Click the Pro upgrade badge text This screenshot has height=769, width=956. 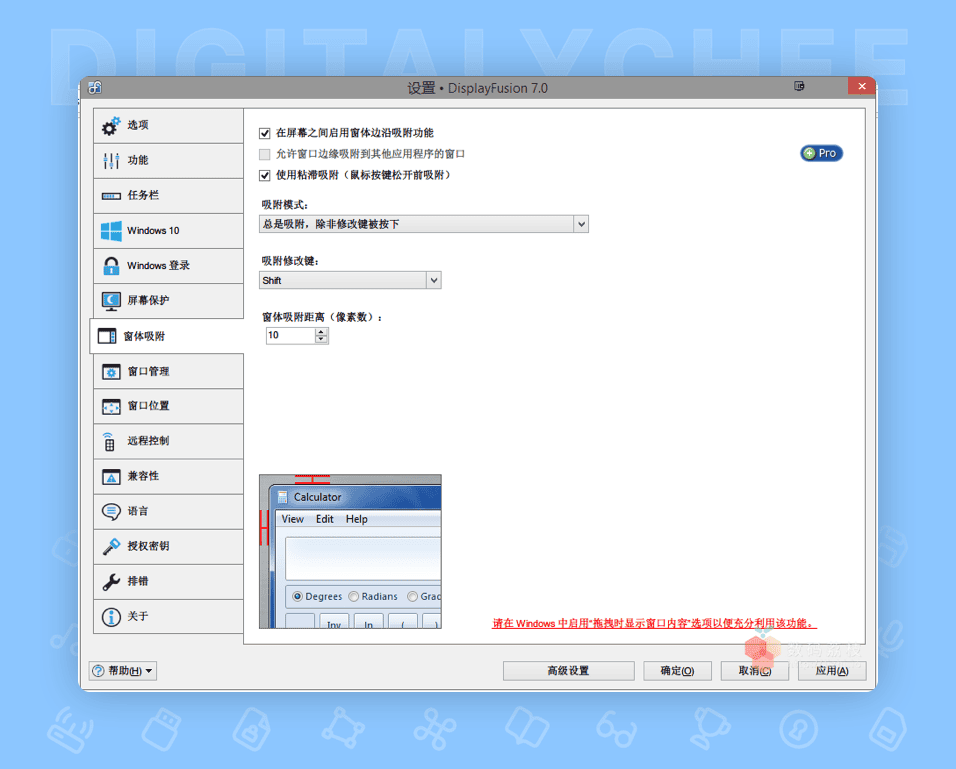[827, 153]
